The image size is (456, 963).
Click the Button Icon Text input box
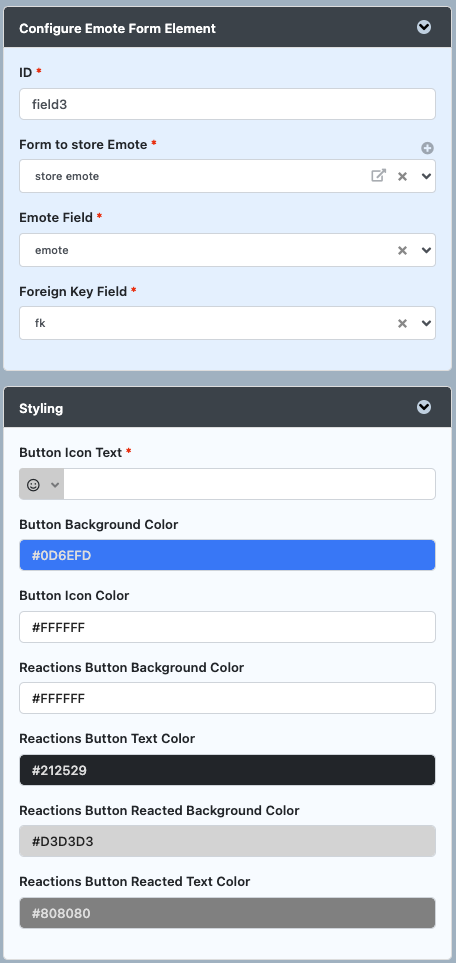point(250,485)
